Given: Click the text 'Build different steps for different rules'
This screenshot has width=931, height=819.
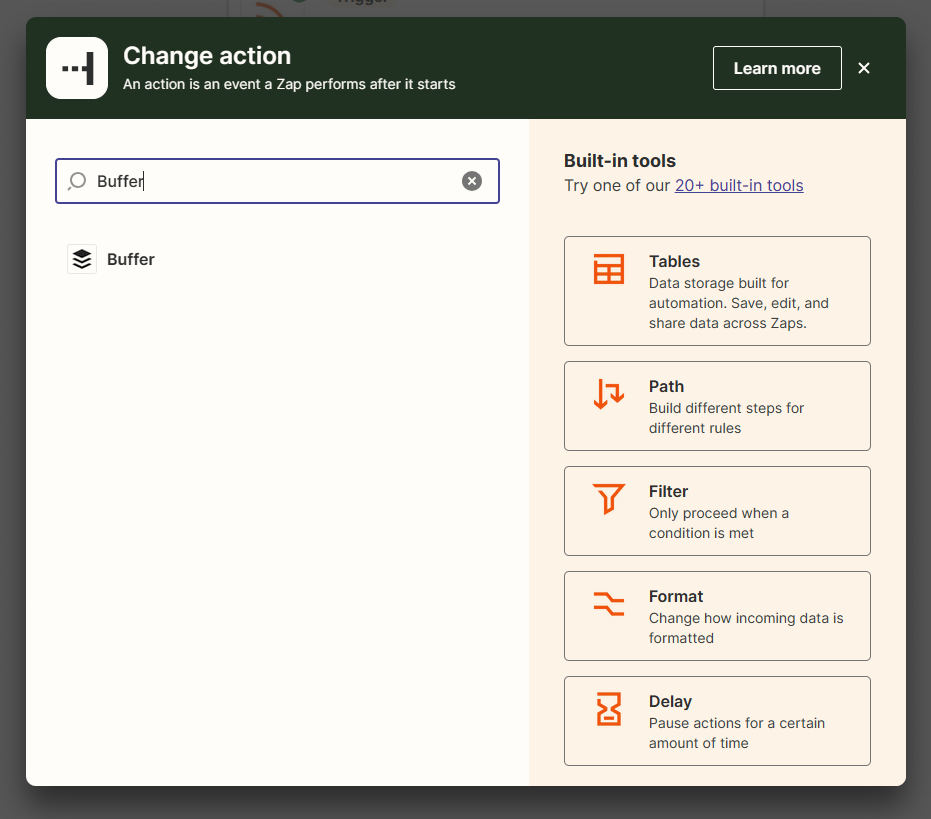Looking at the screenshot, I should (x=726, y=418).
